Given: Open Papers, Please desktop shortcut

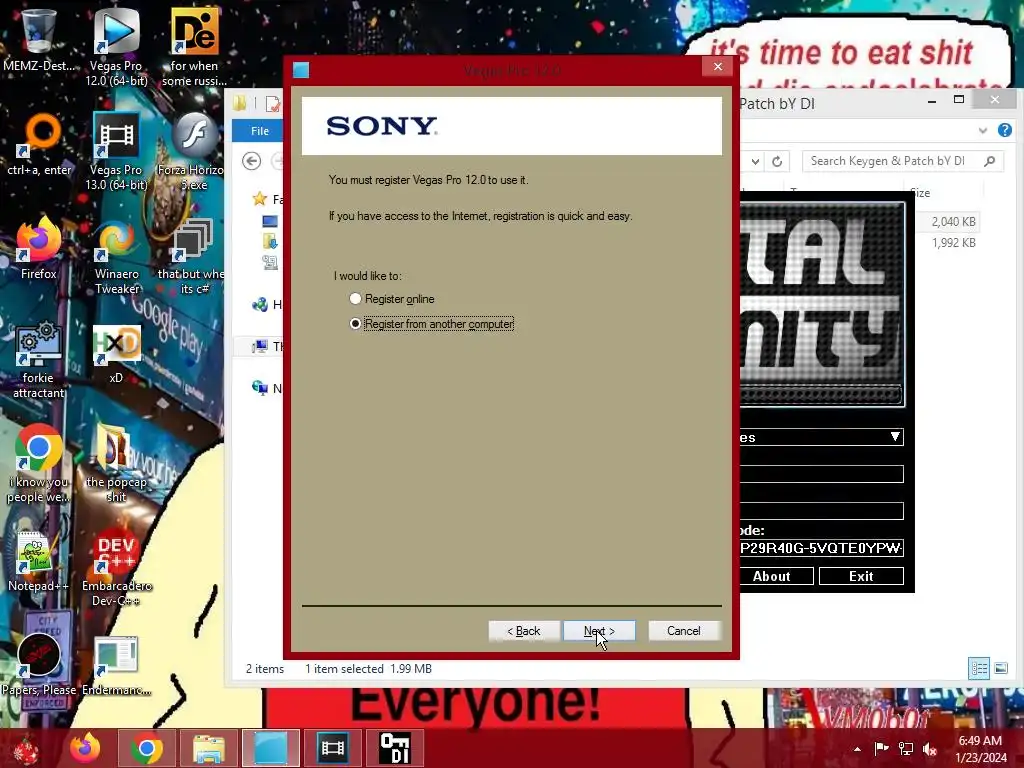Looking at the screenshot, I should [39, 663].
